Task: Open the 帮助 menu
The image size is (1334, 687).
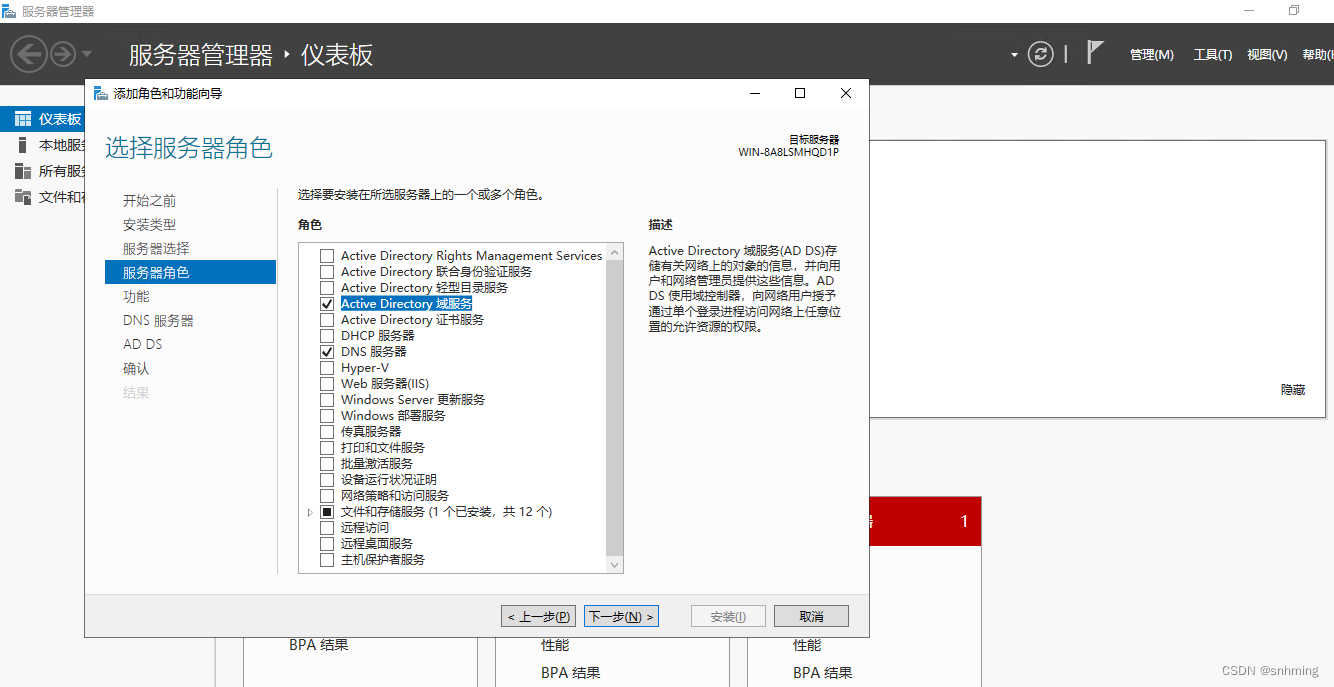Action: 1318,55
